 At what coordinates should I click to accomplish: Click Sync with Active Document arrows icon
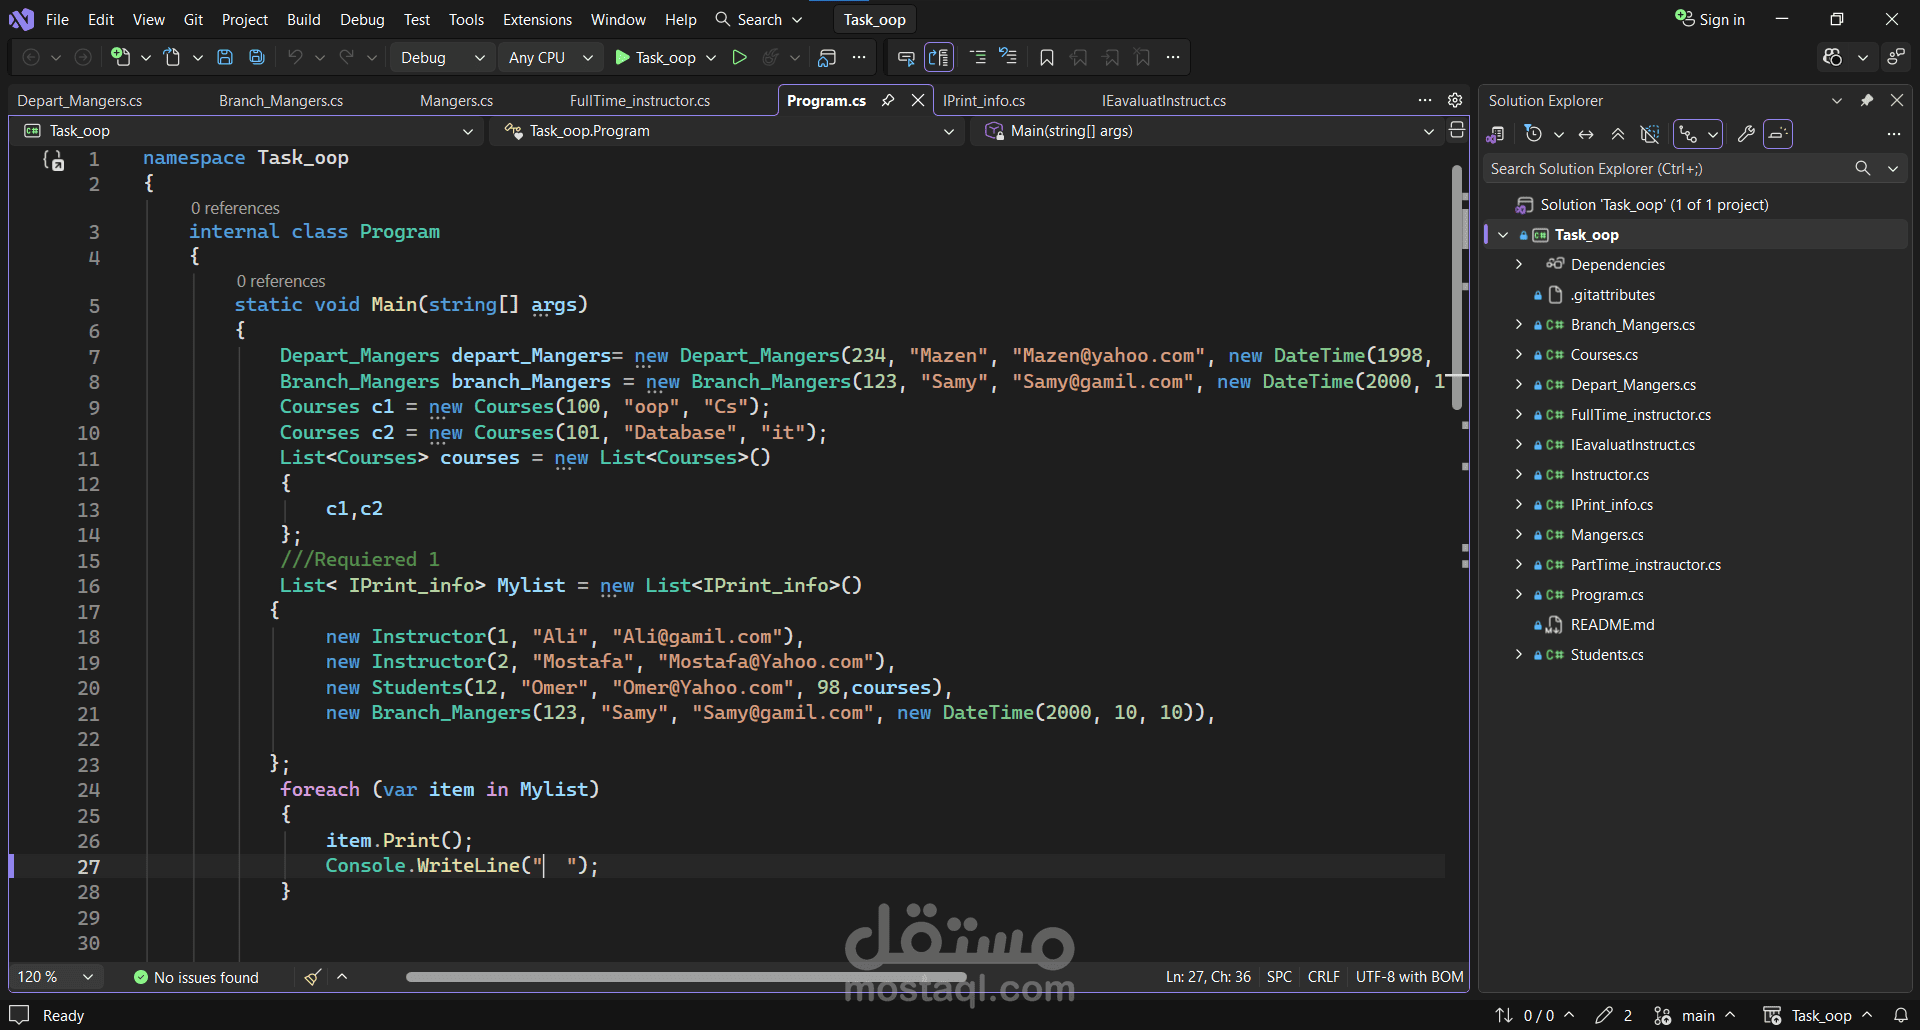1586,134
